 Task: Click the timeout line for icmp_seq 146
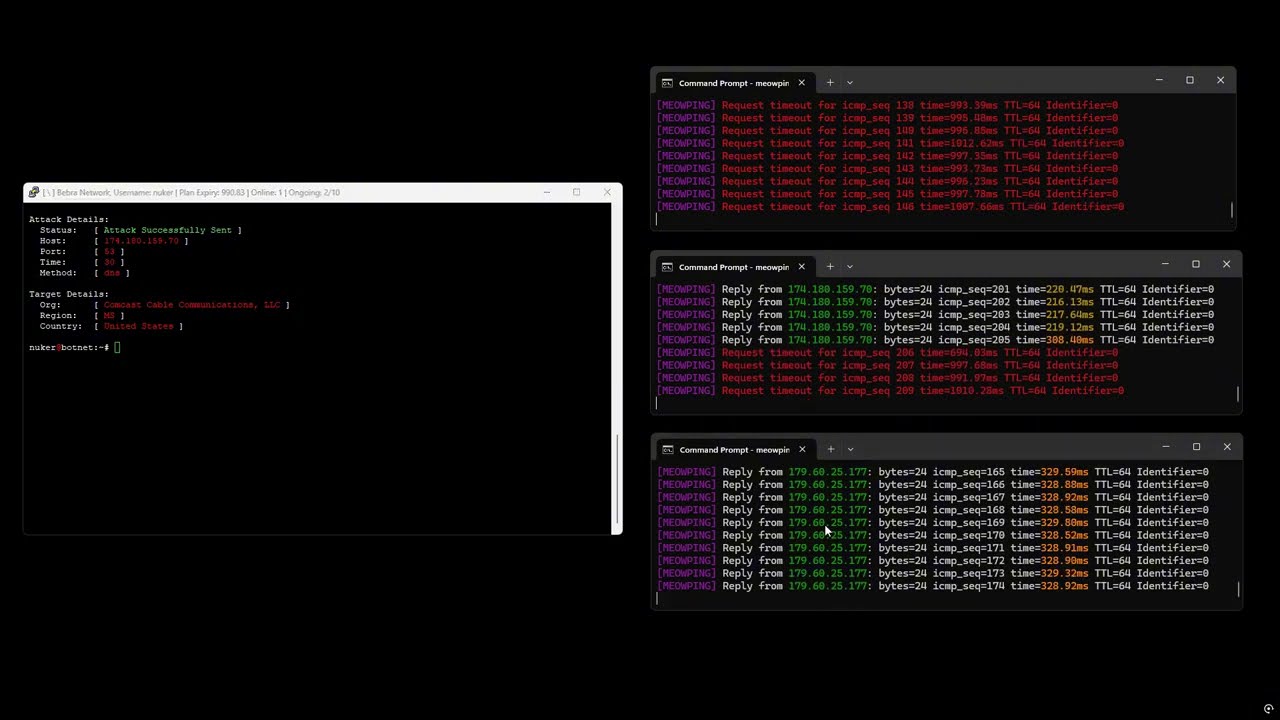[890, 207]
